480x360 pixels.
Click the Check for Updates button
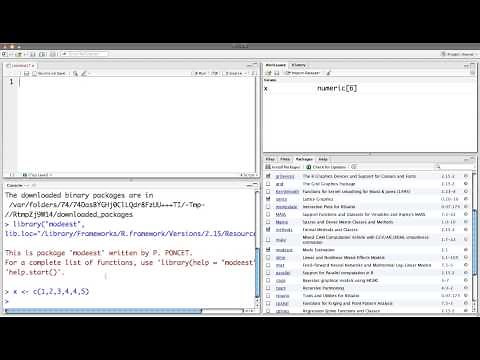pyautogui.click(x=326, y=167)
